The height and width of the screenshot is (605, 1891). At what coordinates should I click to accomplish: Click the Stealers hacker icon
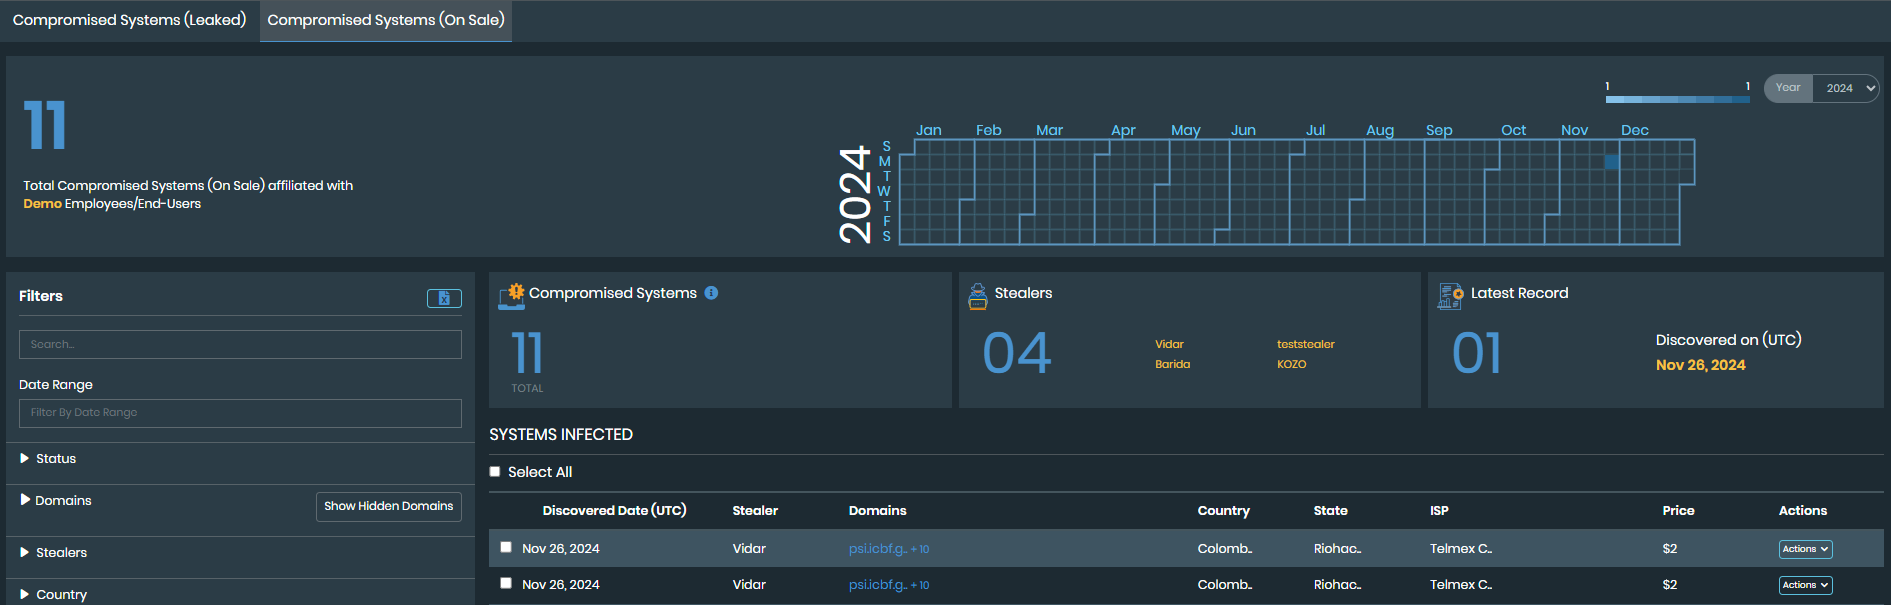(978, 295)
